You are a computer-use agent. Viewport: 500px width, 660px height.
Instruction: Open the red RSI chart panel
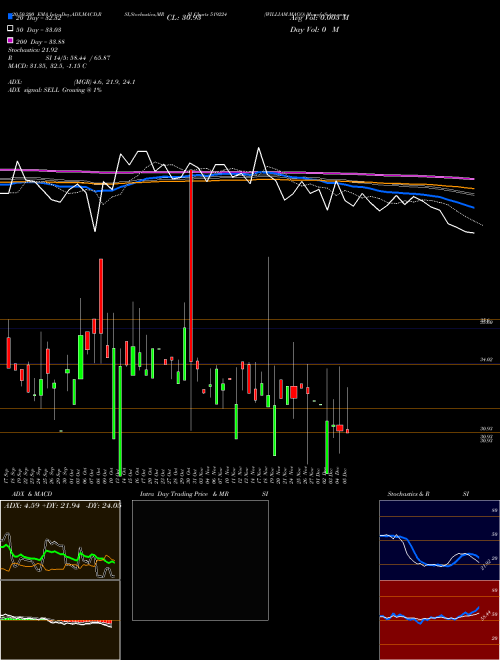[439, 620]
